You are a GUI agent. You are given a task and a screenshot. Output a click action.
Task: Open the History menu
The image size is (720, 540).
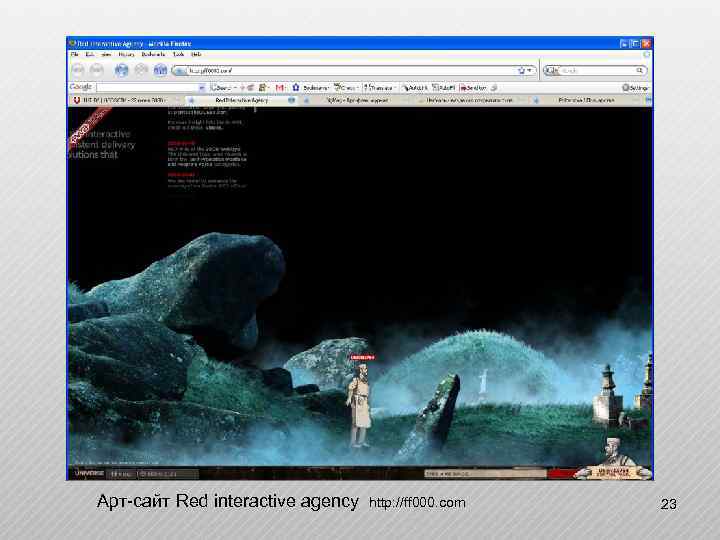tap(126, 54)
